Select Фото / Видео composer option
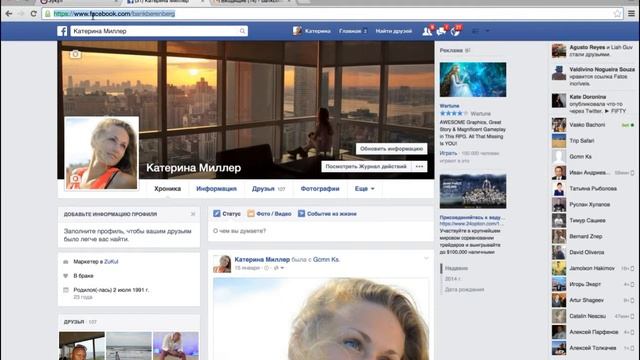The height and width of the screenshot is (360, 640). [269, 213]
